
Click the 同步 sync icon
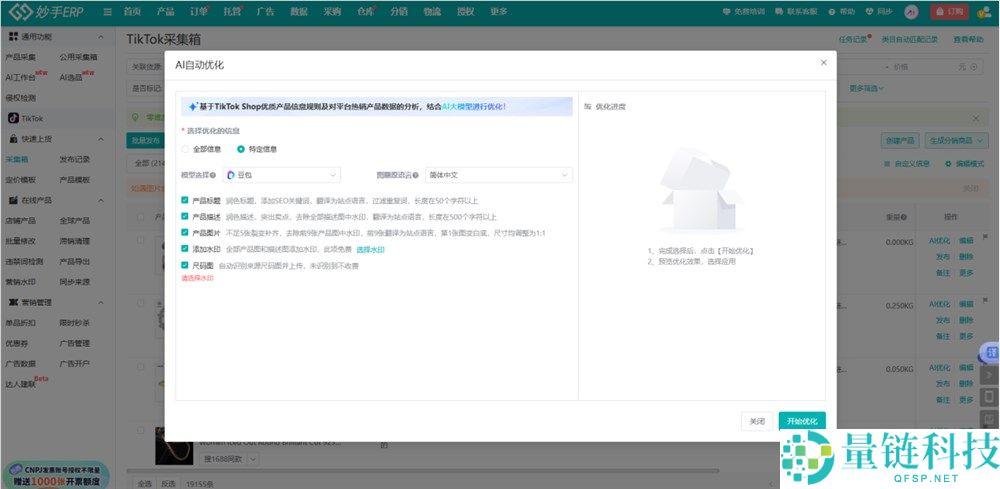(869, 12)
